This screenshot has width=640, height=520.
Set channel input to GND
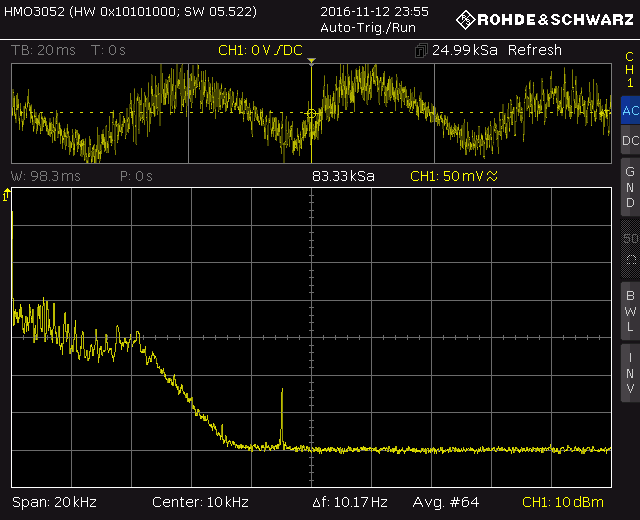coord(629,187)
